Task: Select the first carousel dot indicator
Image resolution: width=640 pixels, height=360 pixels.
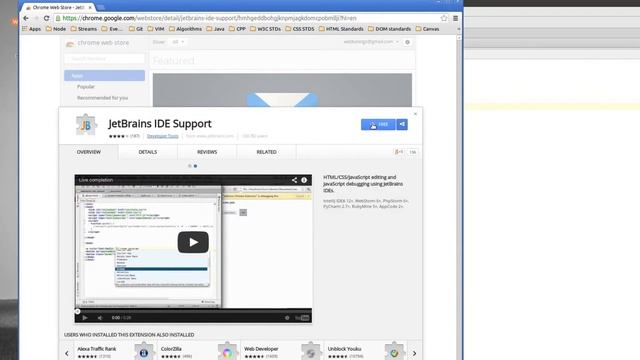Action: tap(189, 166)
